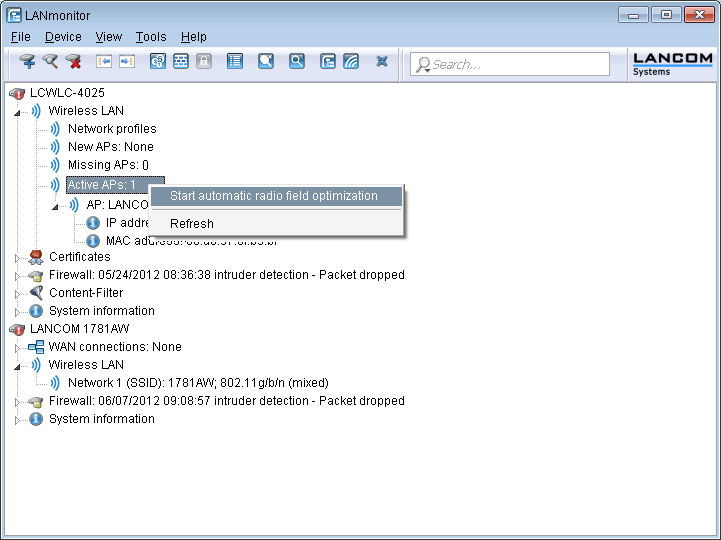Click the magnifier search toolbar icon
Screen dimensions: 721x540
(297, 62)
